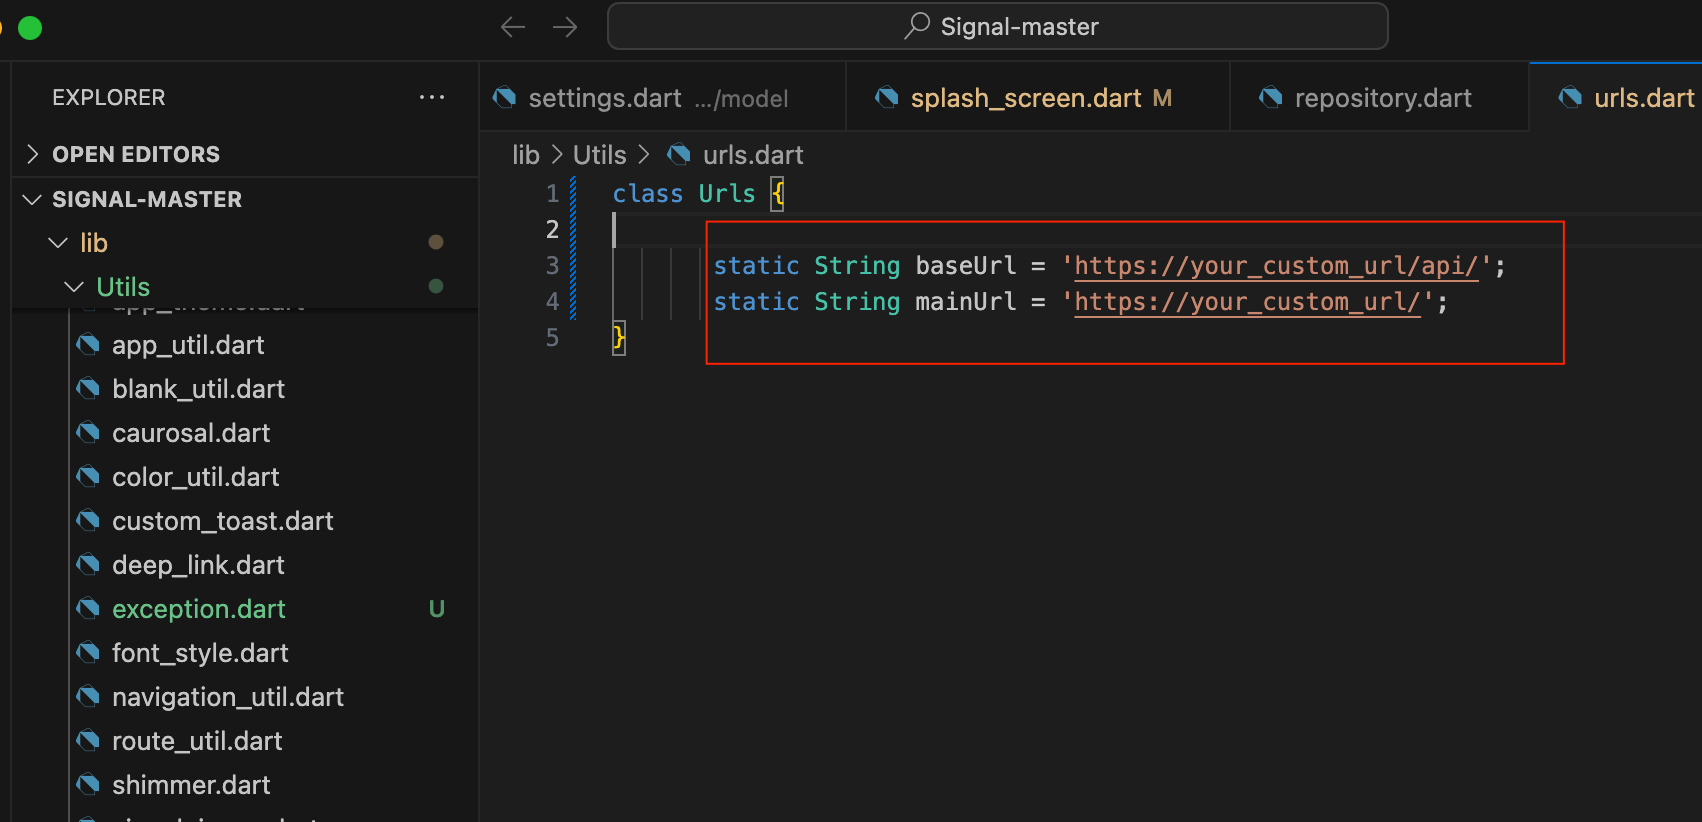
Task: Click the forward navigation arrow
Action: tap(565, 27)
